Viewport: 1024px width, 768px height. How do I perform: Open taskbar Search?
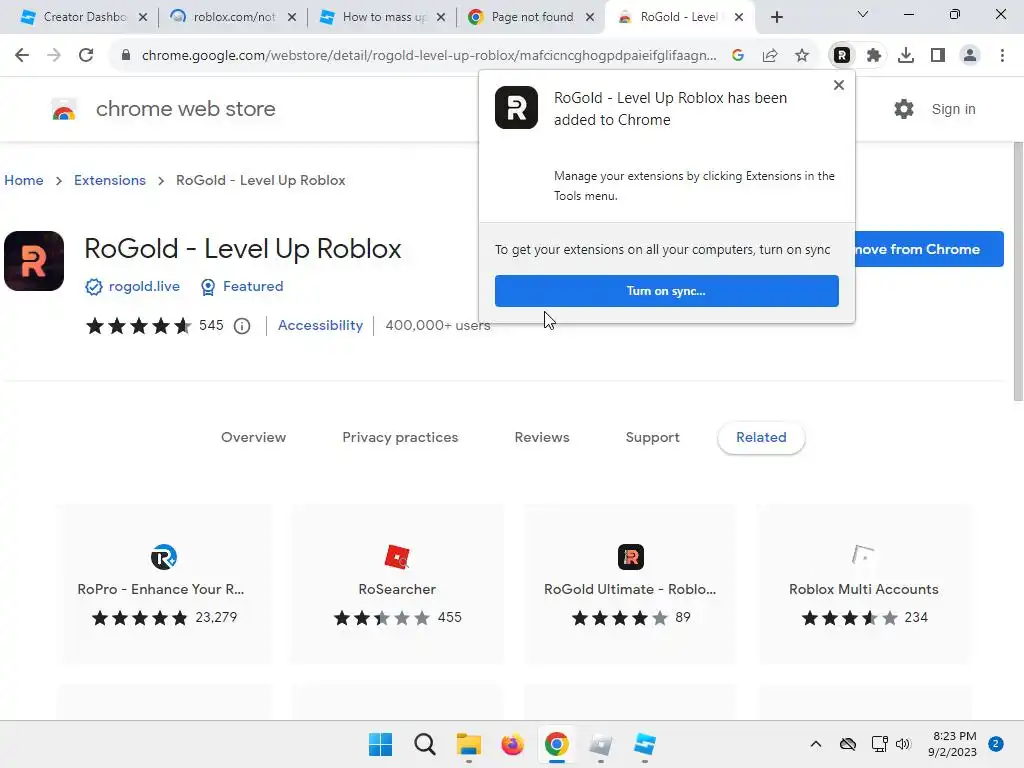(x=424, y=744)
